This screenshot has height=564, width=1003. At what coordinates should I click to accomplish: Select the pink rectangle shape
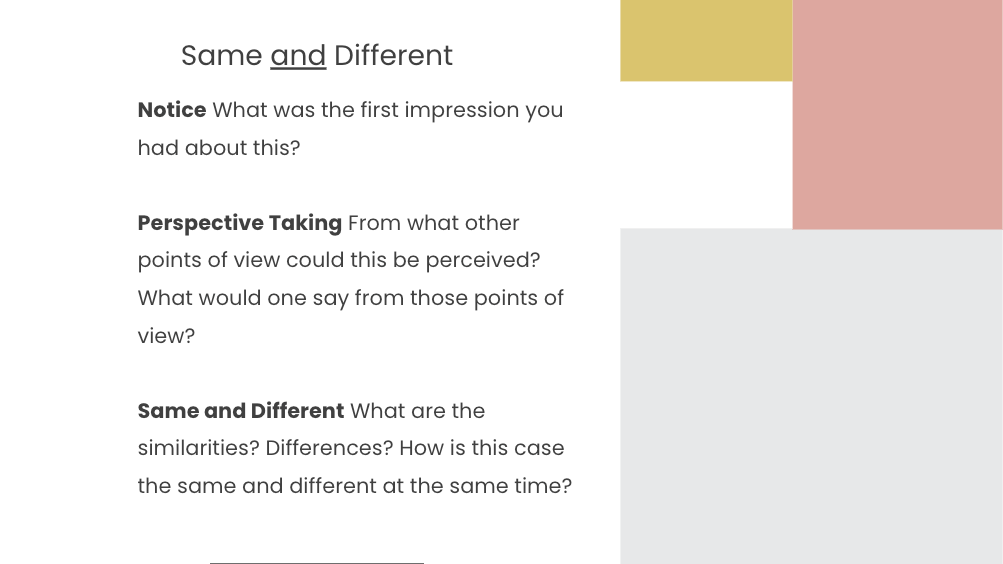click(897, 114)
